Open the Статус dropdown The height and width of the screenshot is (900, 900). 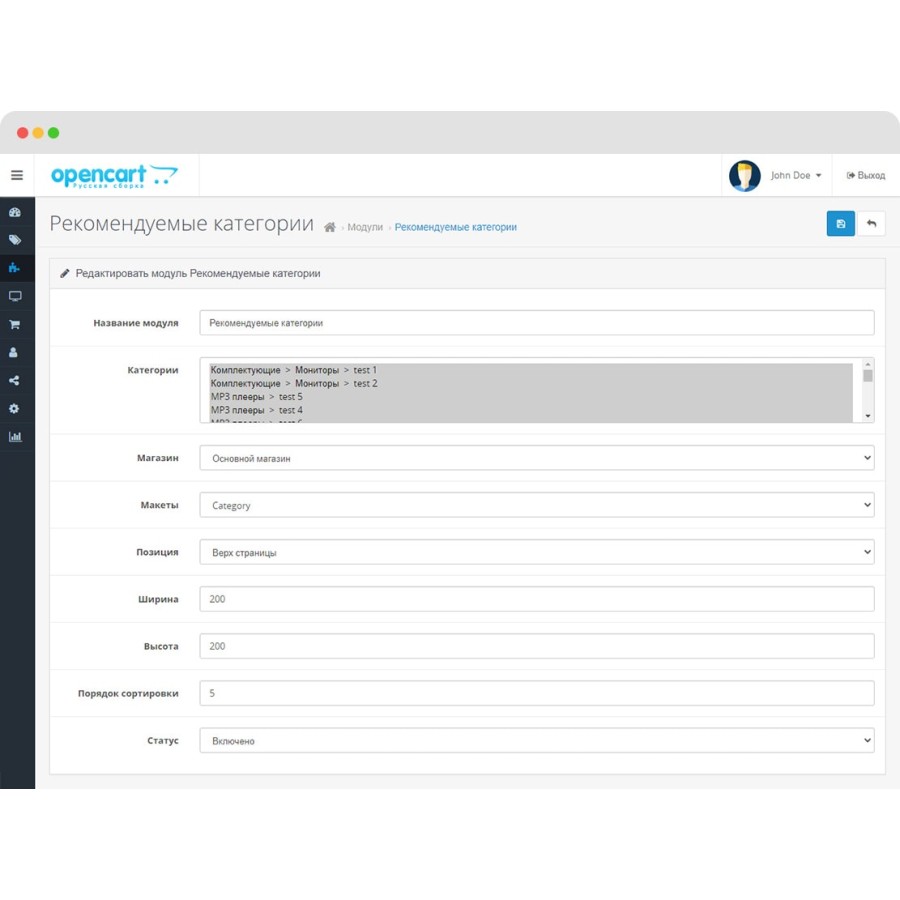click(537, 740)
